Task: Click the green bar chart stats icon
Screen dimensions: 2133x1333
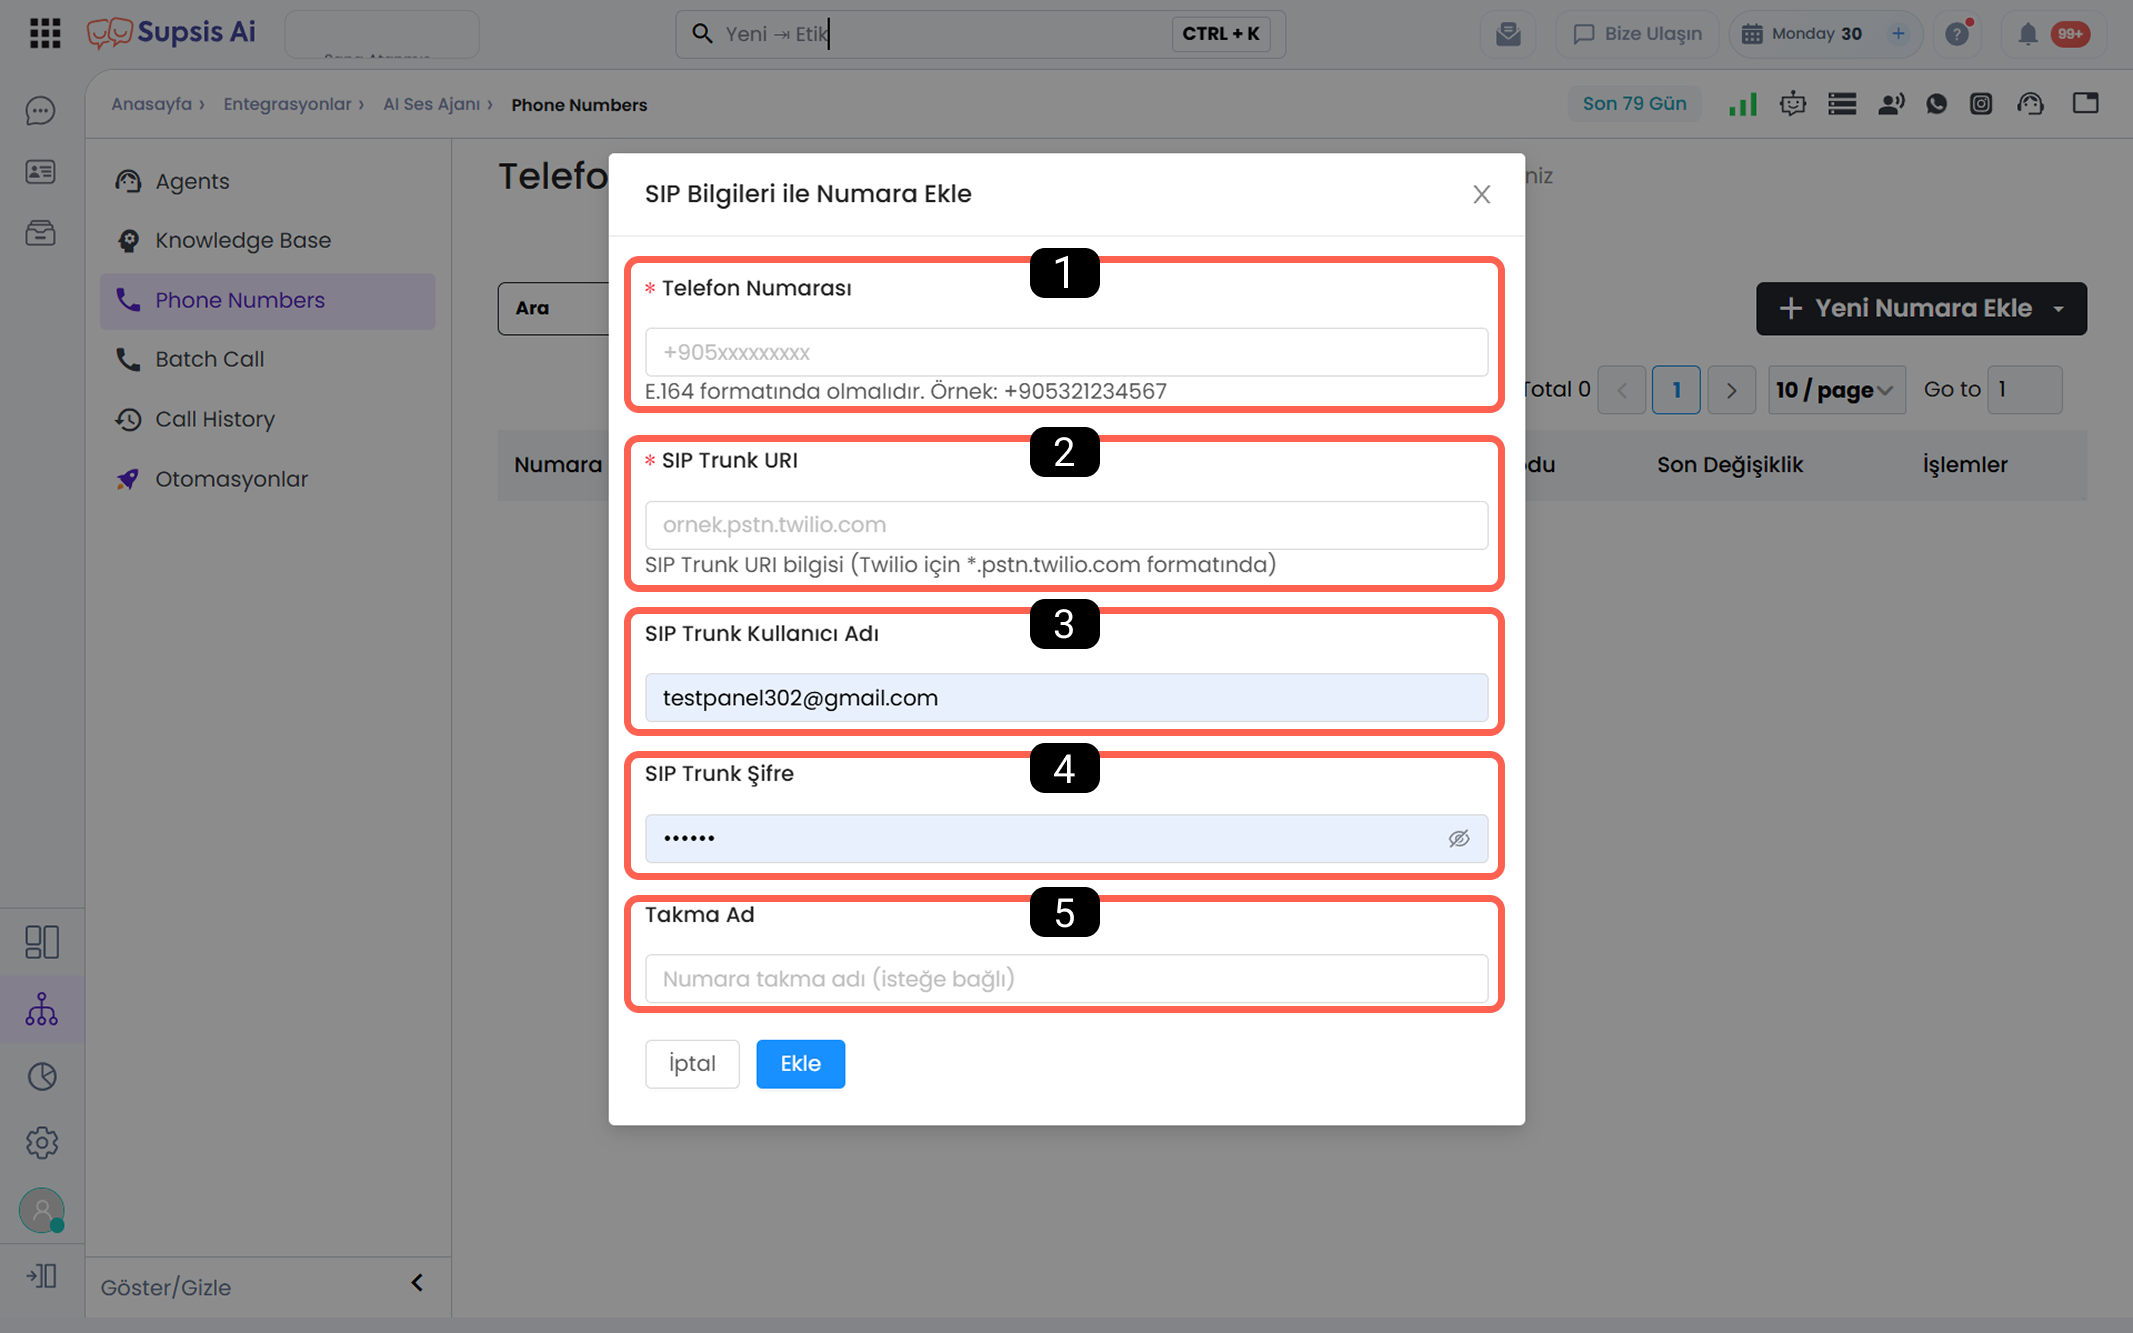Action: (1743, 104)
